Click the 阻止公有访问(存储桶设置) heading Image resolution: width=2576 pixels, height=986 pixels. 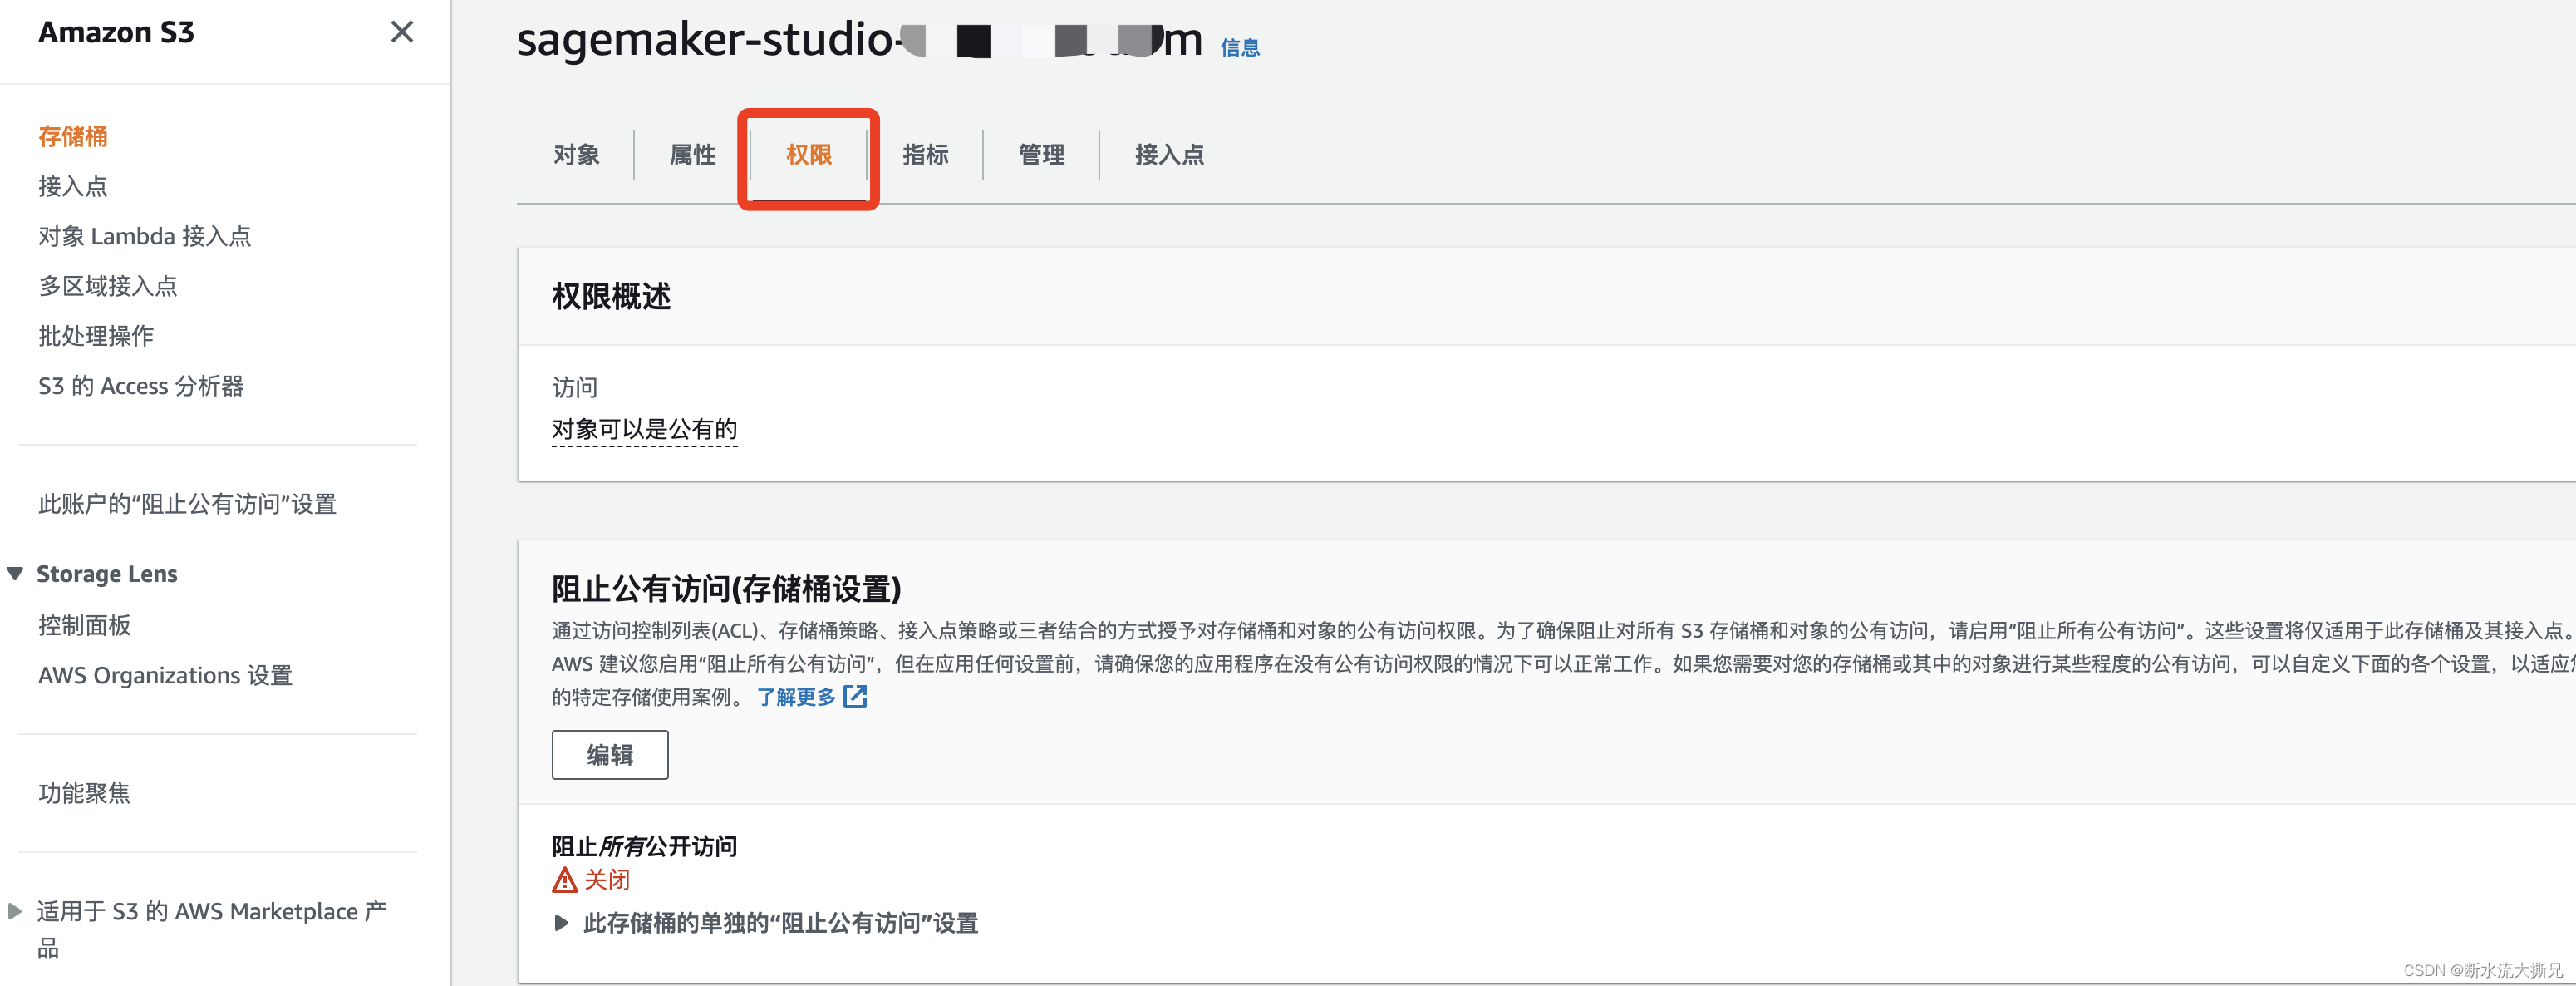727,589
